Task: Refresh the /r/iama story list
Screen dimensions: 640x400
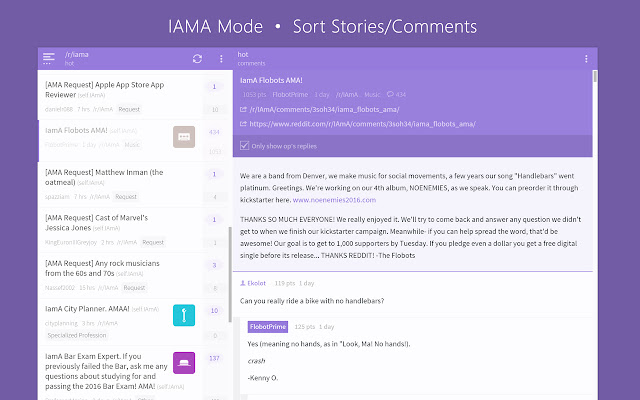Action: (x=197, y=59)
